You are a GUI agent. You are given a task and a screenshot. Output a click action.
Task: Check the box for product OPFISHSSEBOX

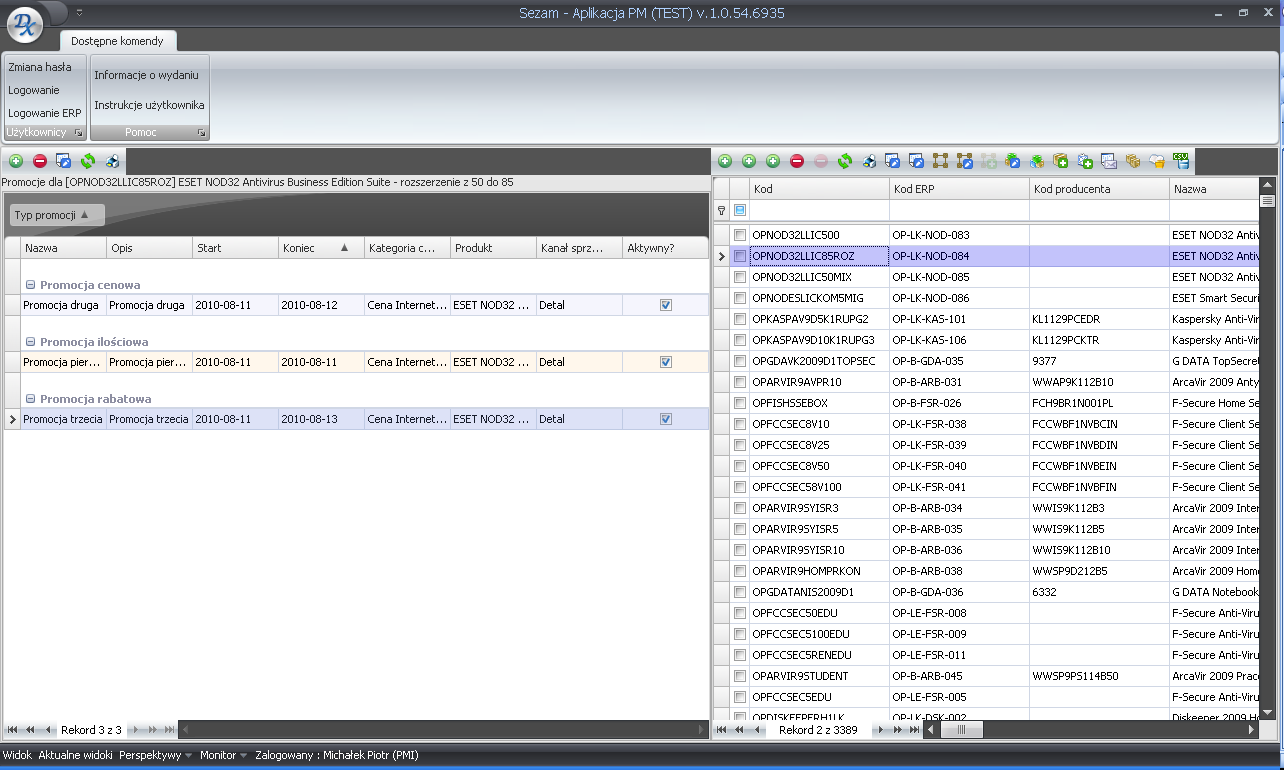740,403
